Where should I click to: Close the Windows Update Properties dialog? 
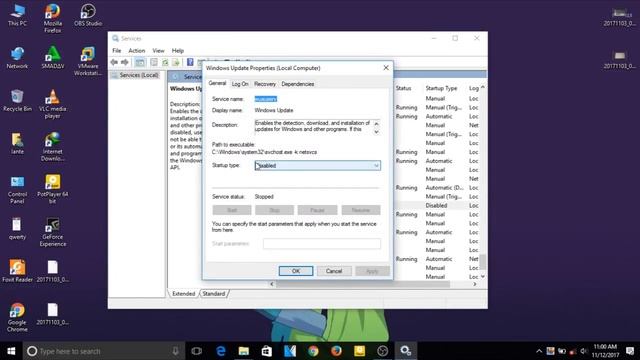pyautogui.click(x=386, y=68)
